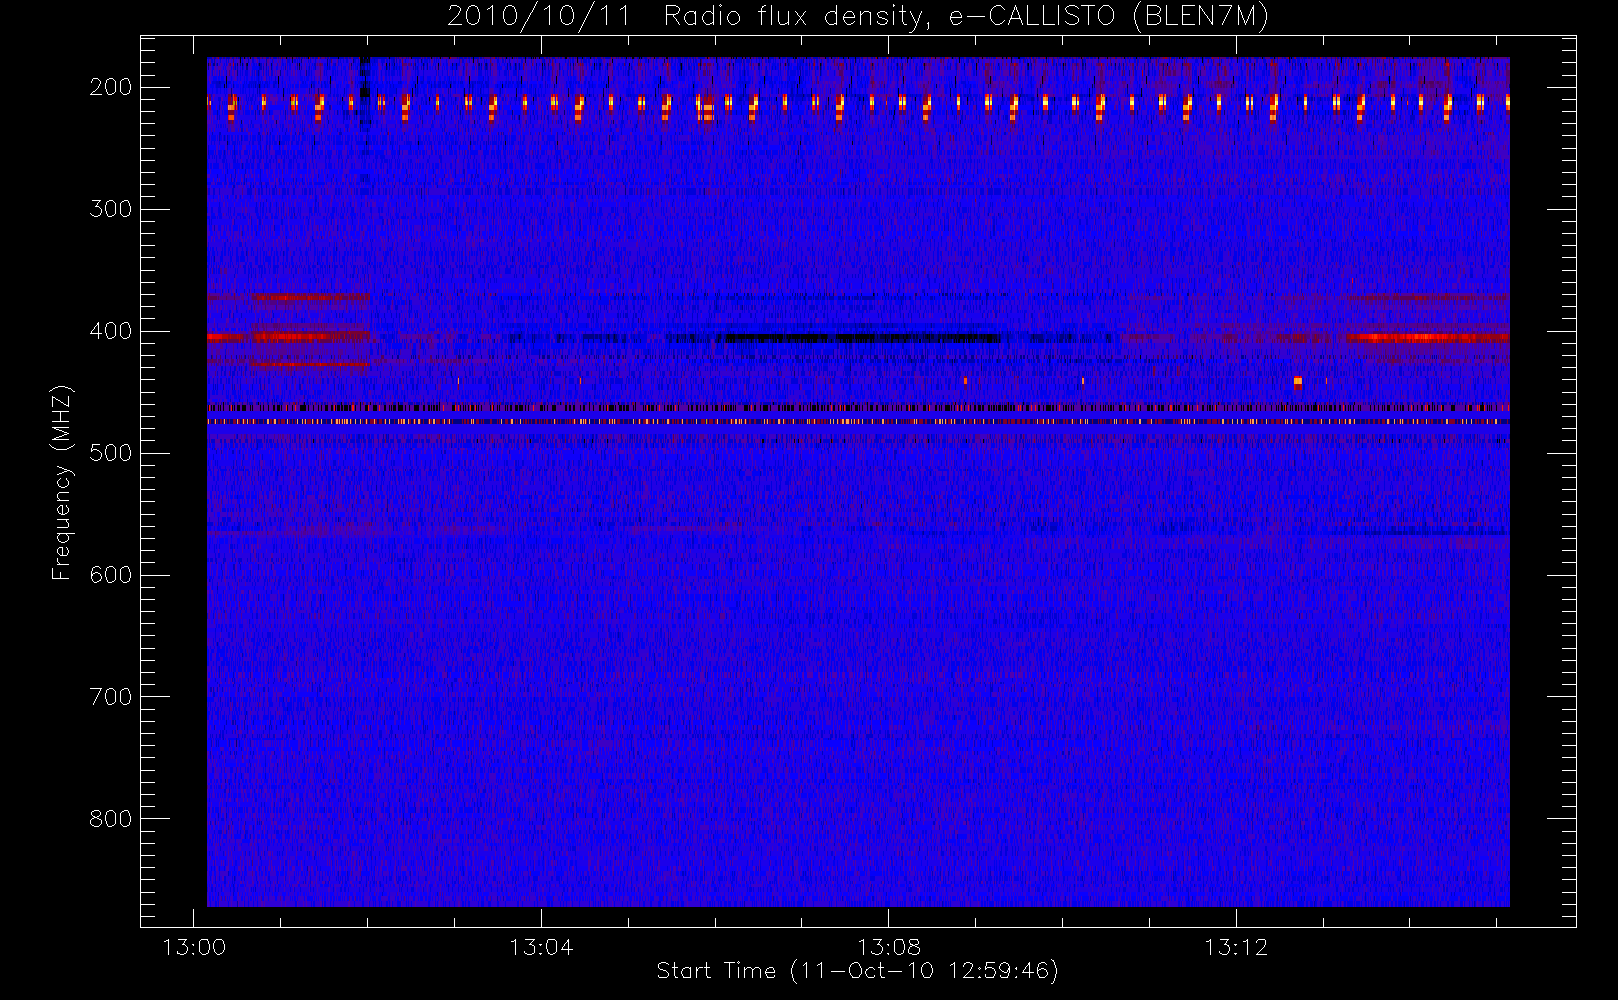The width and height of the screenshot is (1618, 1000).
Task: Click the 13:00 time tick label
Action: pyautogui.click(x=194, y=947)
